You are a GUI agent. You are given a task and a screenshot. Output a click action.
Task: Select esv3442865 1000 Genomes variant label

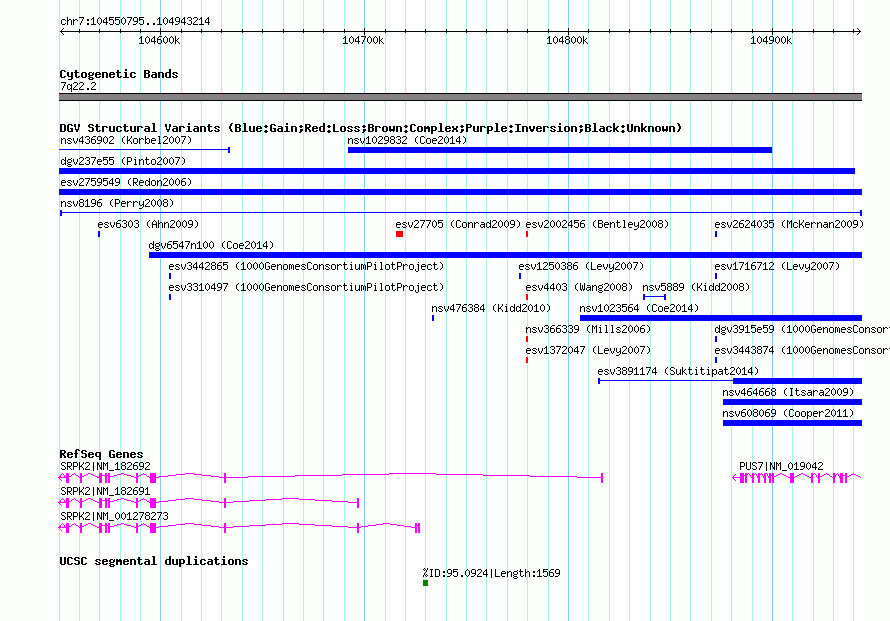[306, 266]
